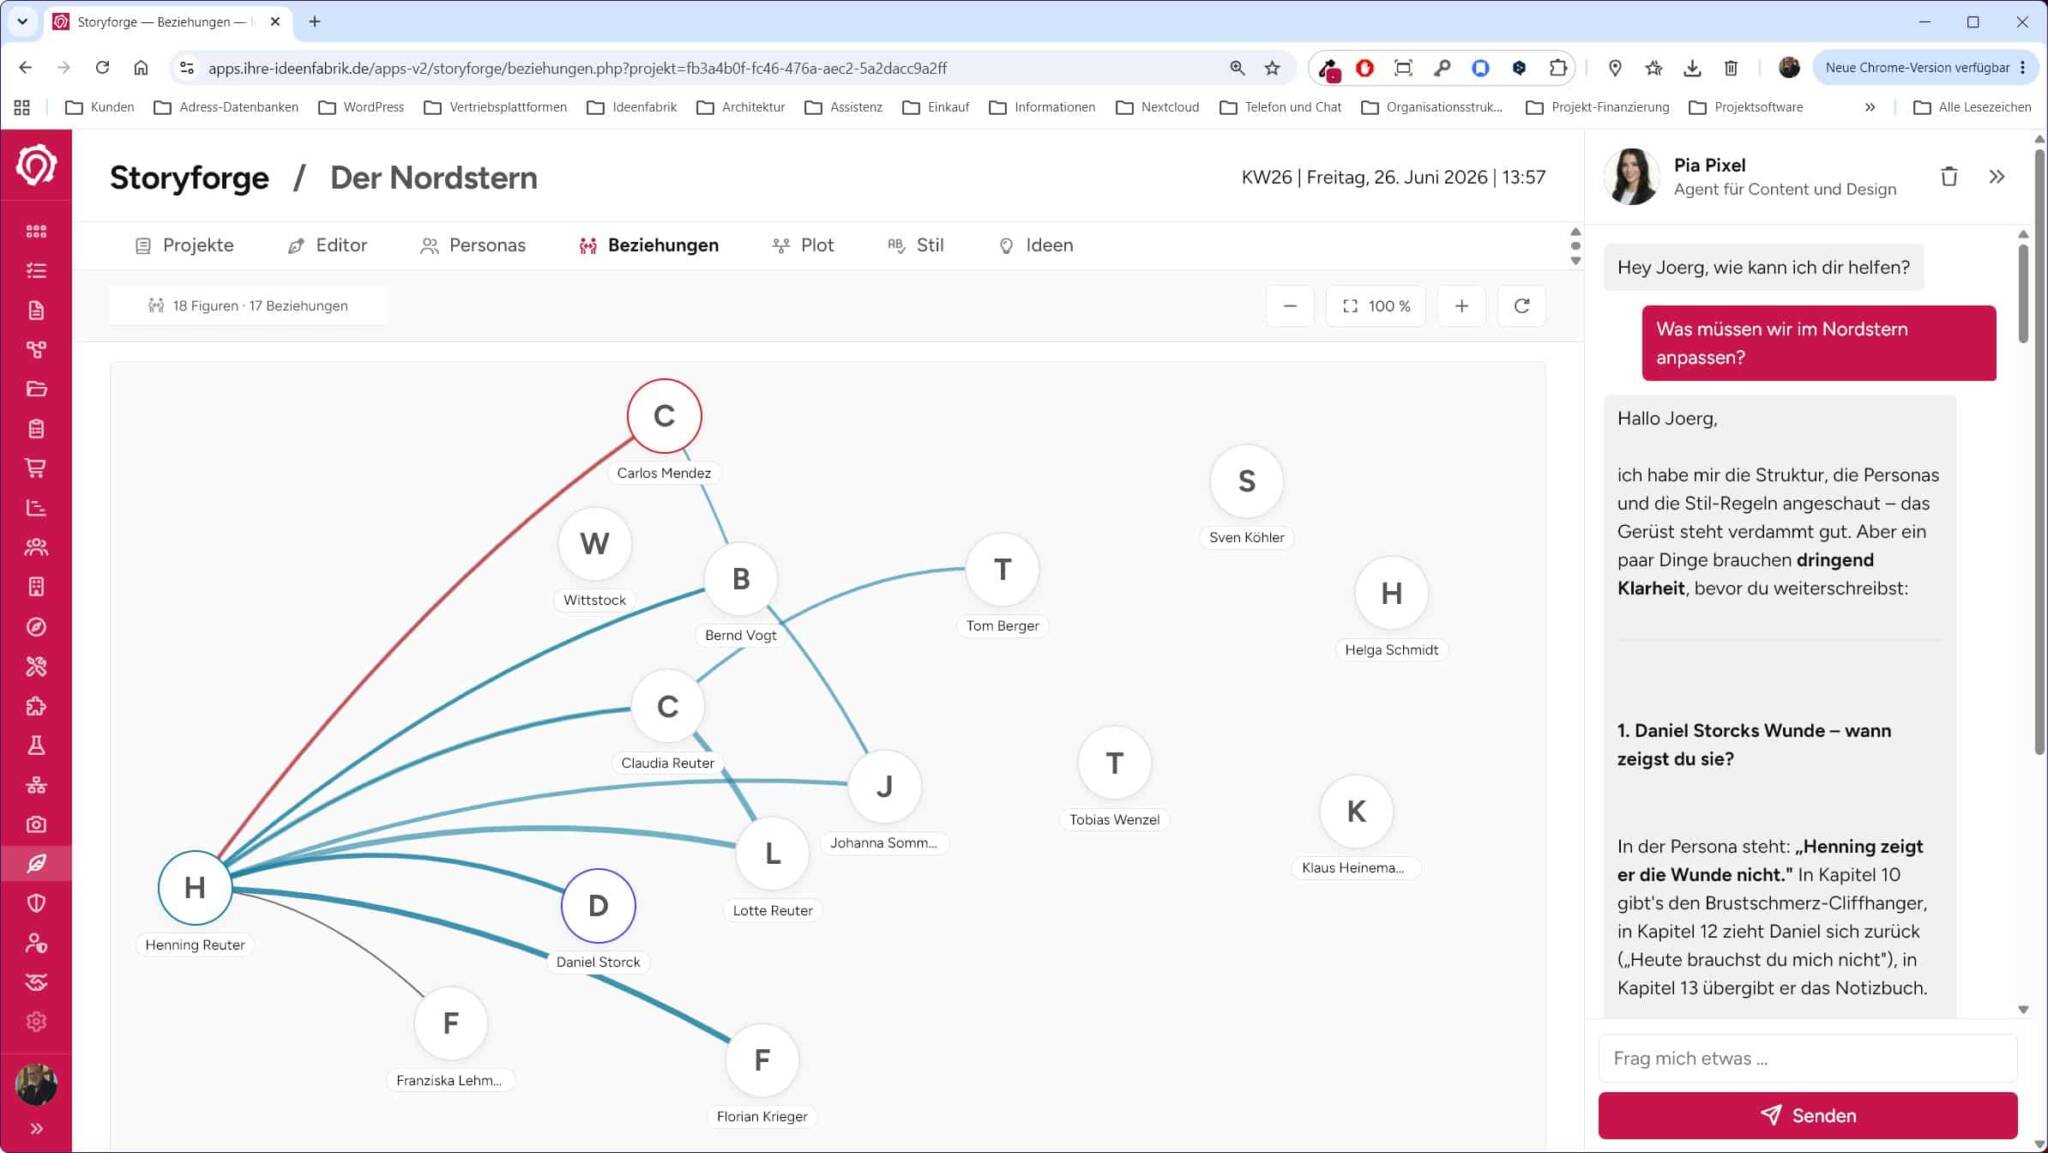Send message with Senden button
This screenshot has height=1153, width=2048.
tap(1807, 1115)
